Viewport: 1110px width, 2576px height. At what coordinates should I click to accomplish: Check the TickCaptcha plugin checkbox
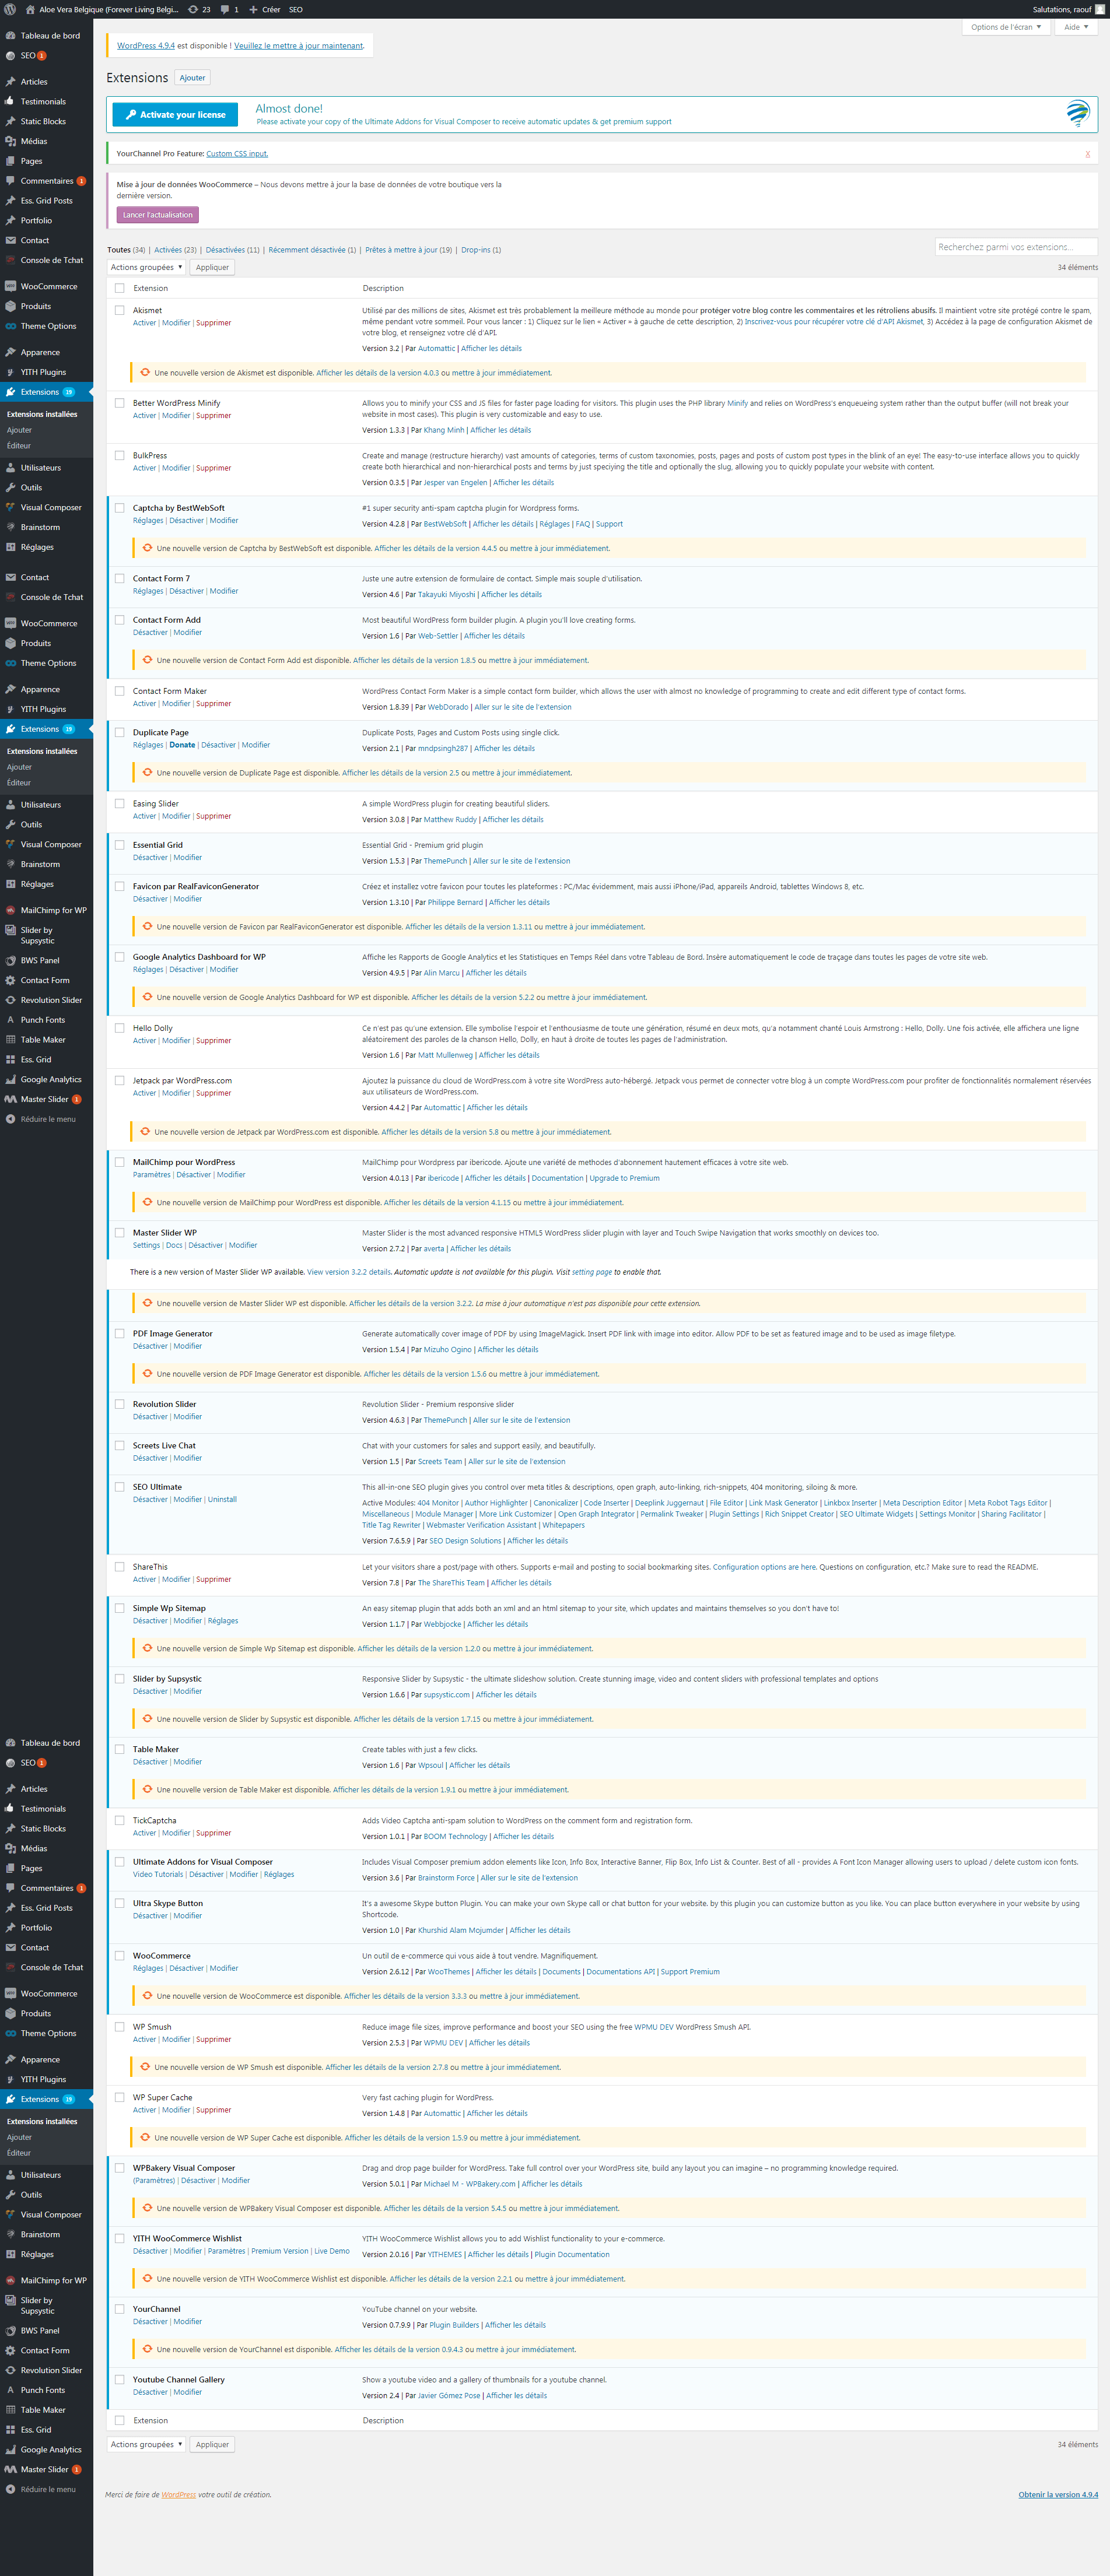[x=120, y=1821]
